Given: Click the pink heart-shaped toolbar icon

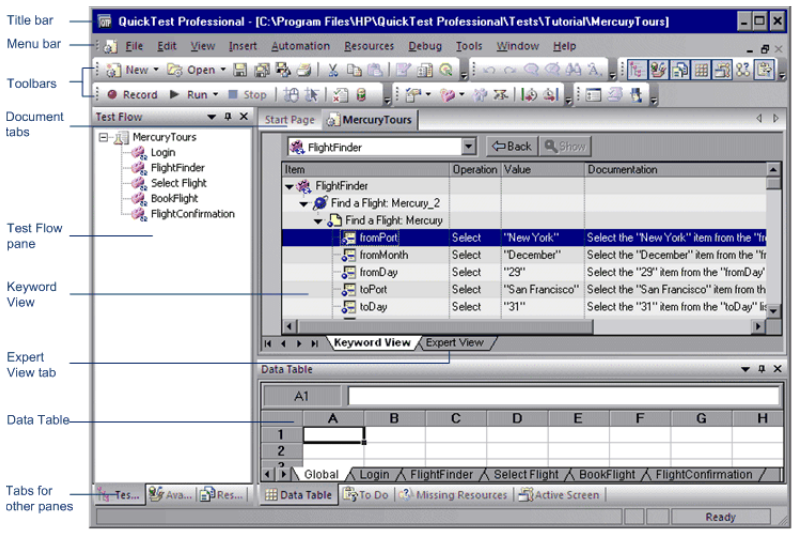Looking at the screenshot, I should (447, 95).
